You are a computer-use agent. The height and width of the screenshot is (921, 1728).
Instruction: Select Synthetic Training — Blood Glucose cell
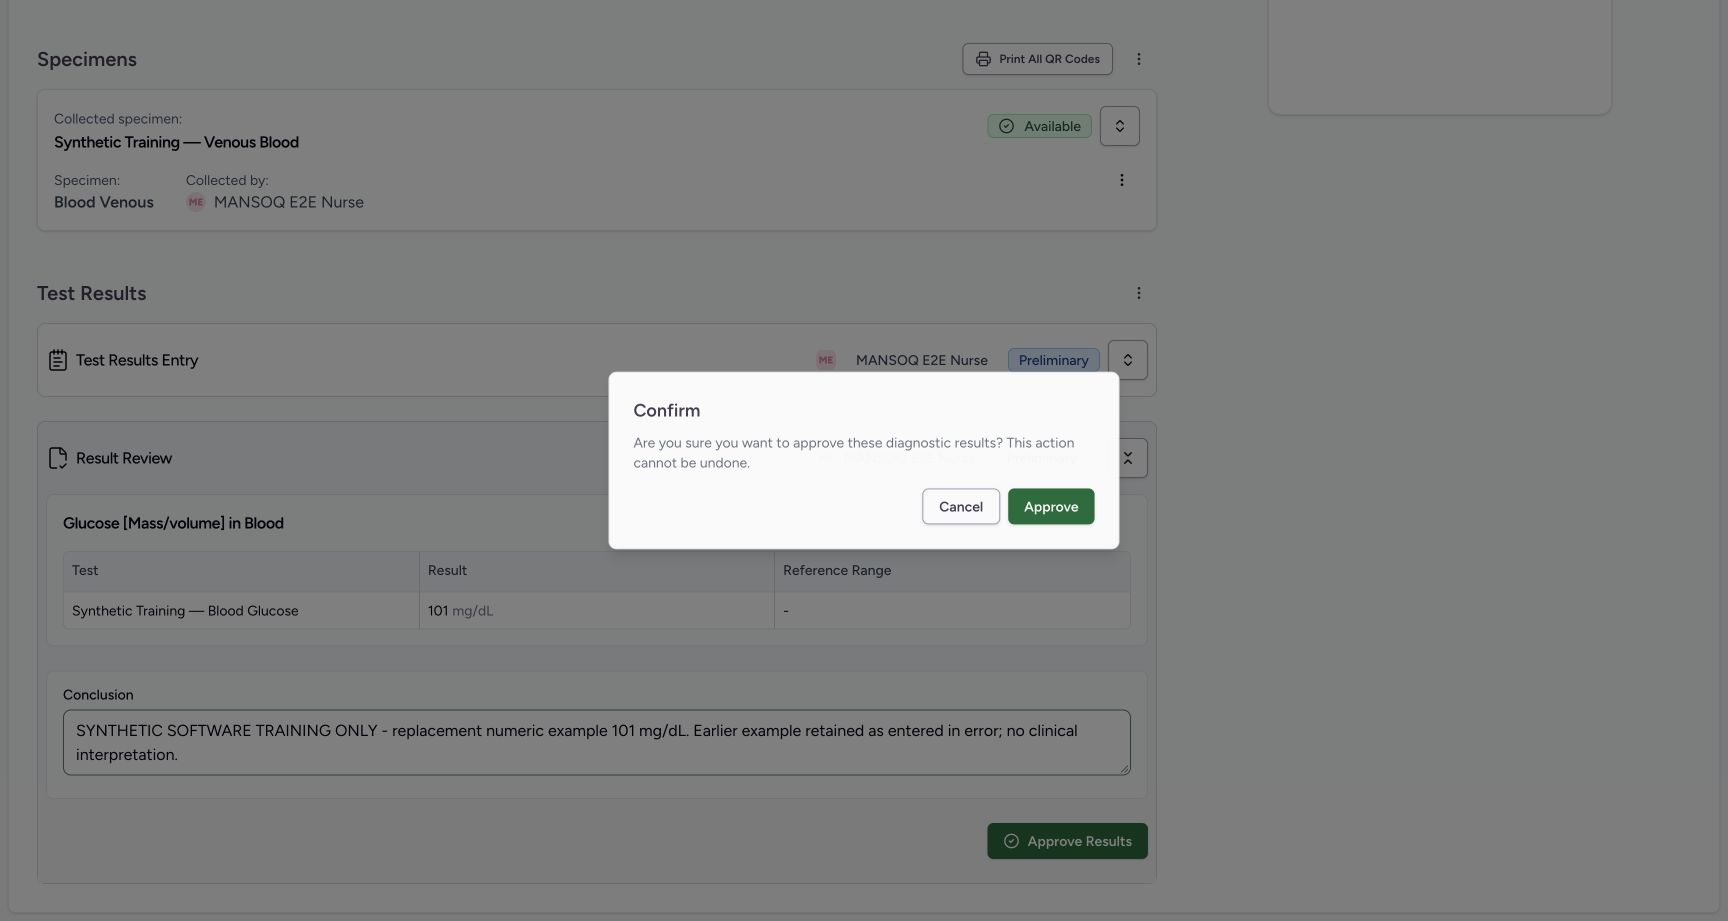241,611
